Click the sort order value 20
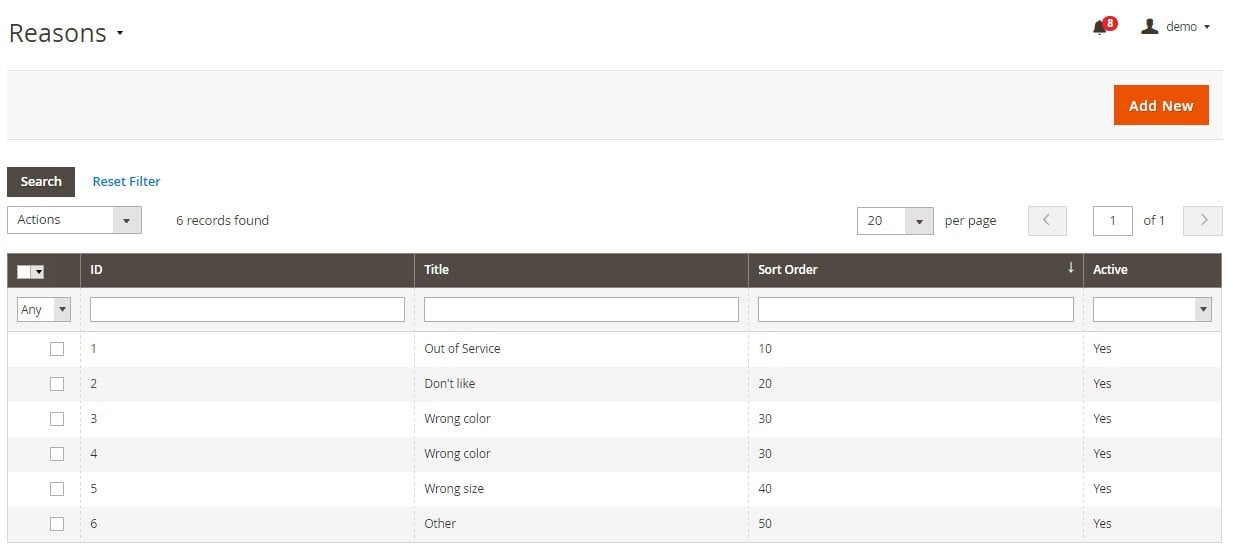This screenshot has height=551, width=1233. (765, 384)
